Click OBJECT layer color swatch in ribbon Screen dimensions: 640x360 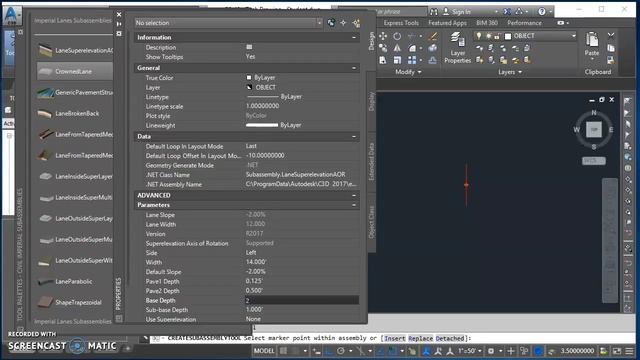[508, 36]
